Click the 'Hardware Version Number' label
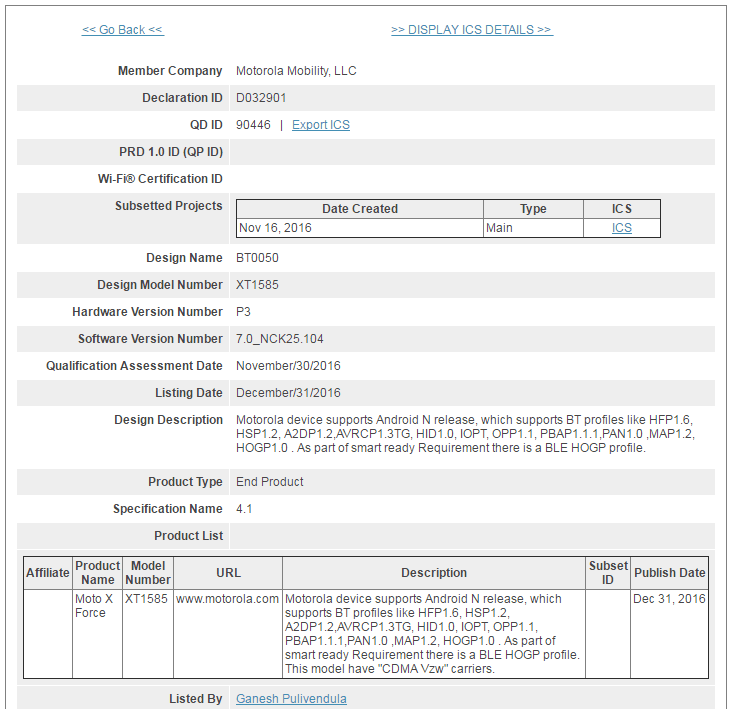This screenshot has width=735, height=709. tap(148, 312)
